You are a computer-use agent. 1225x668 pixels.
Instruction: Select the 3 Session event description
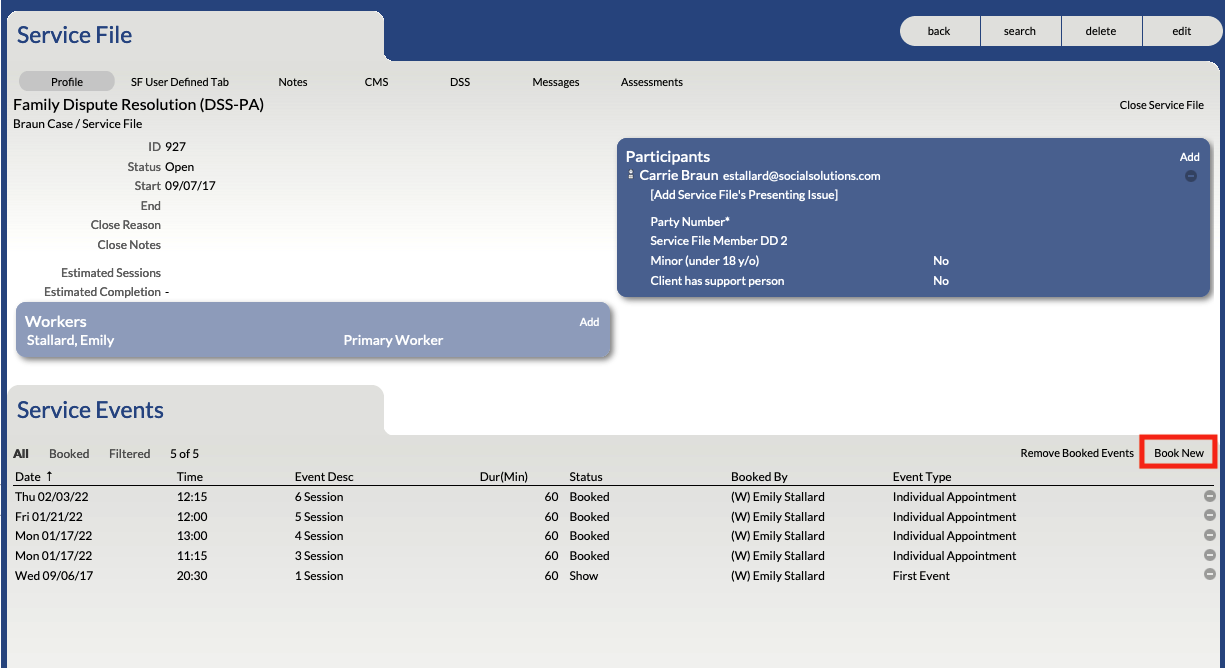click(319, 556)
